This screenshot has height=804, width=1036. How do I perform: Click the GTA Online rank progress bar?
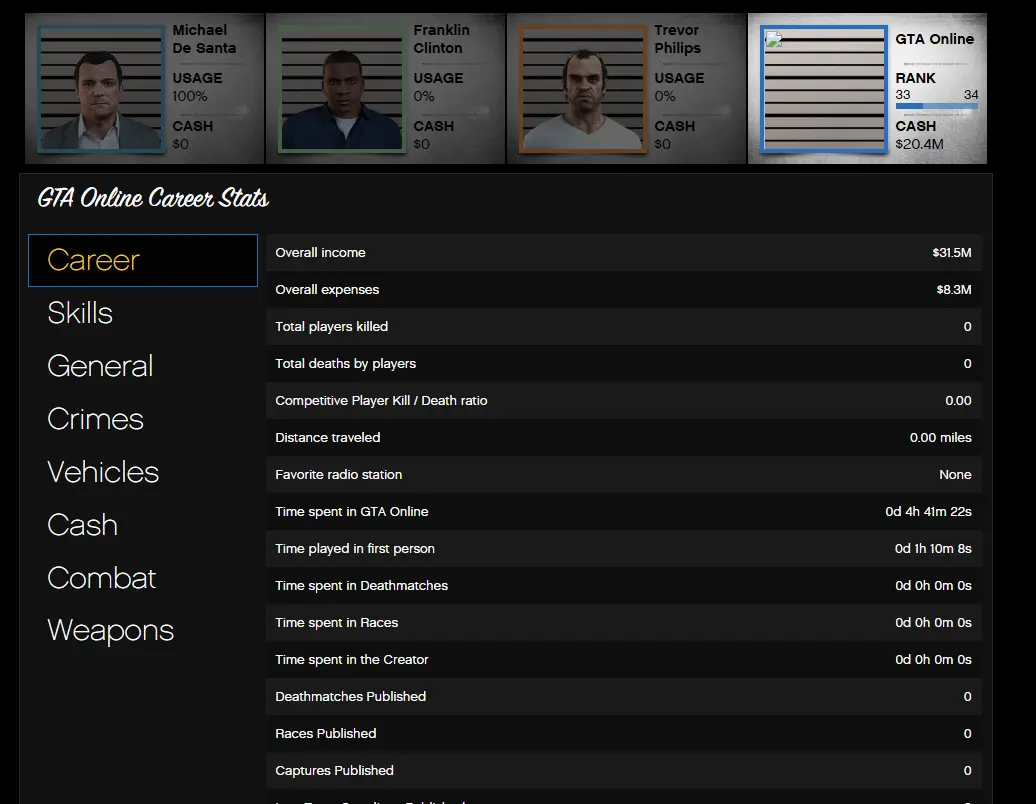(x=936, y=106)
